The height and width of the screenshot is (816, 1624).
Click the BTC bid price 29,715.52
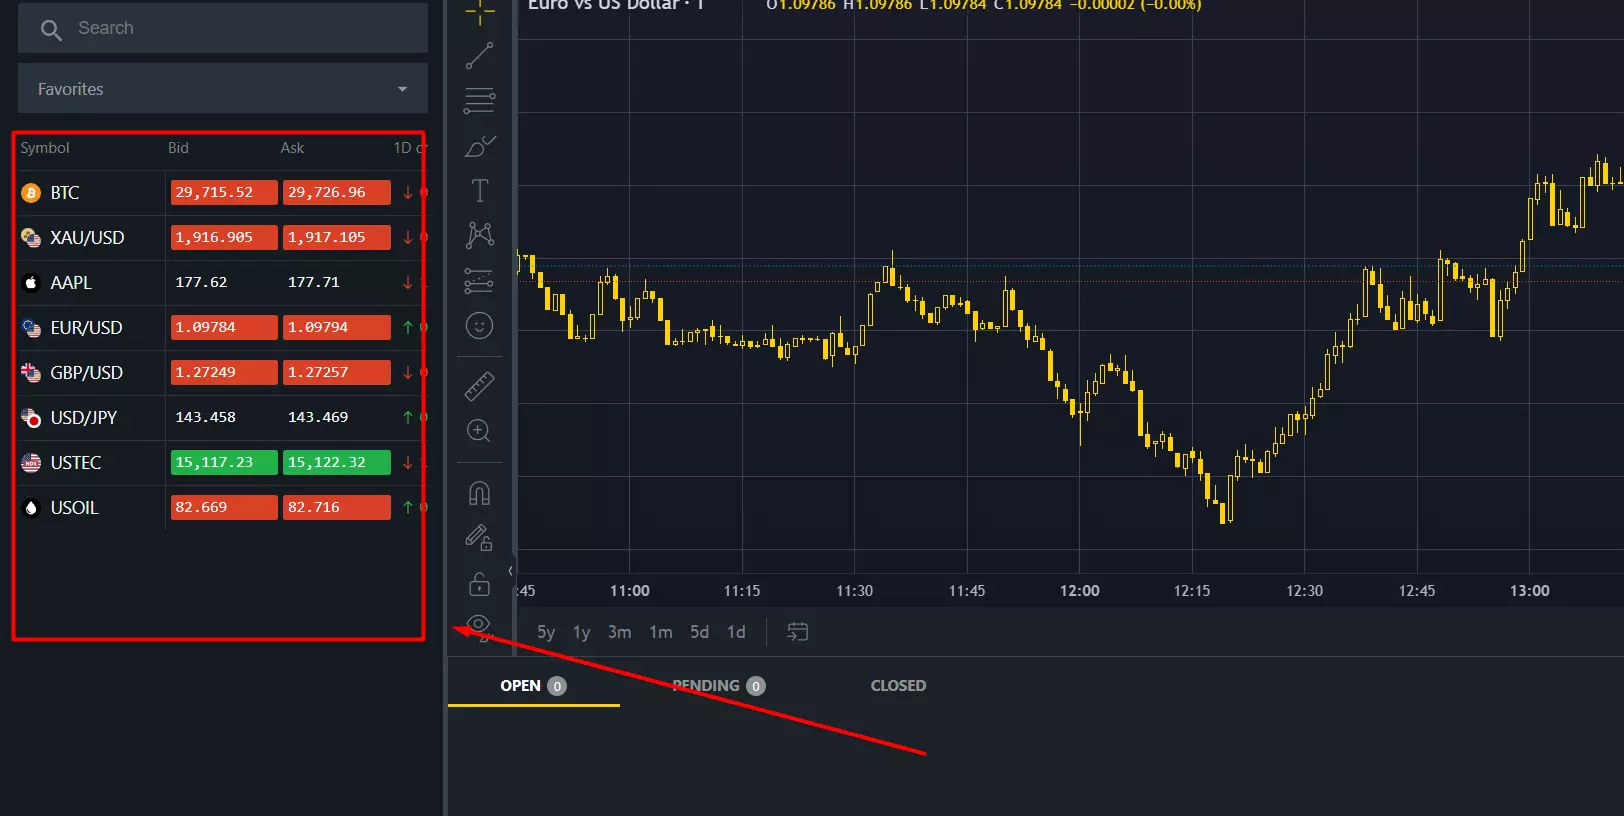pos(223,192)
